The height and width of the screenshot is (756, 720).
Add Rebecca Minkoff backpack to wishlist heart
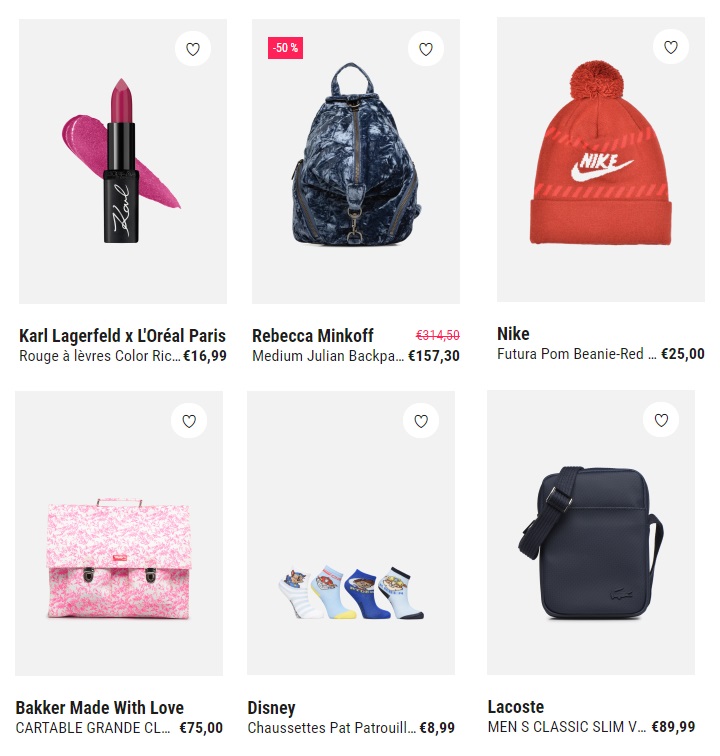425,49
